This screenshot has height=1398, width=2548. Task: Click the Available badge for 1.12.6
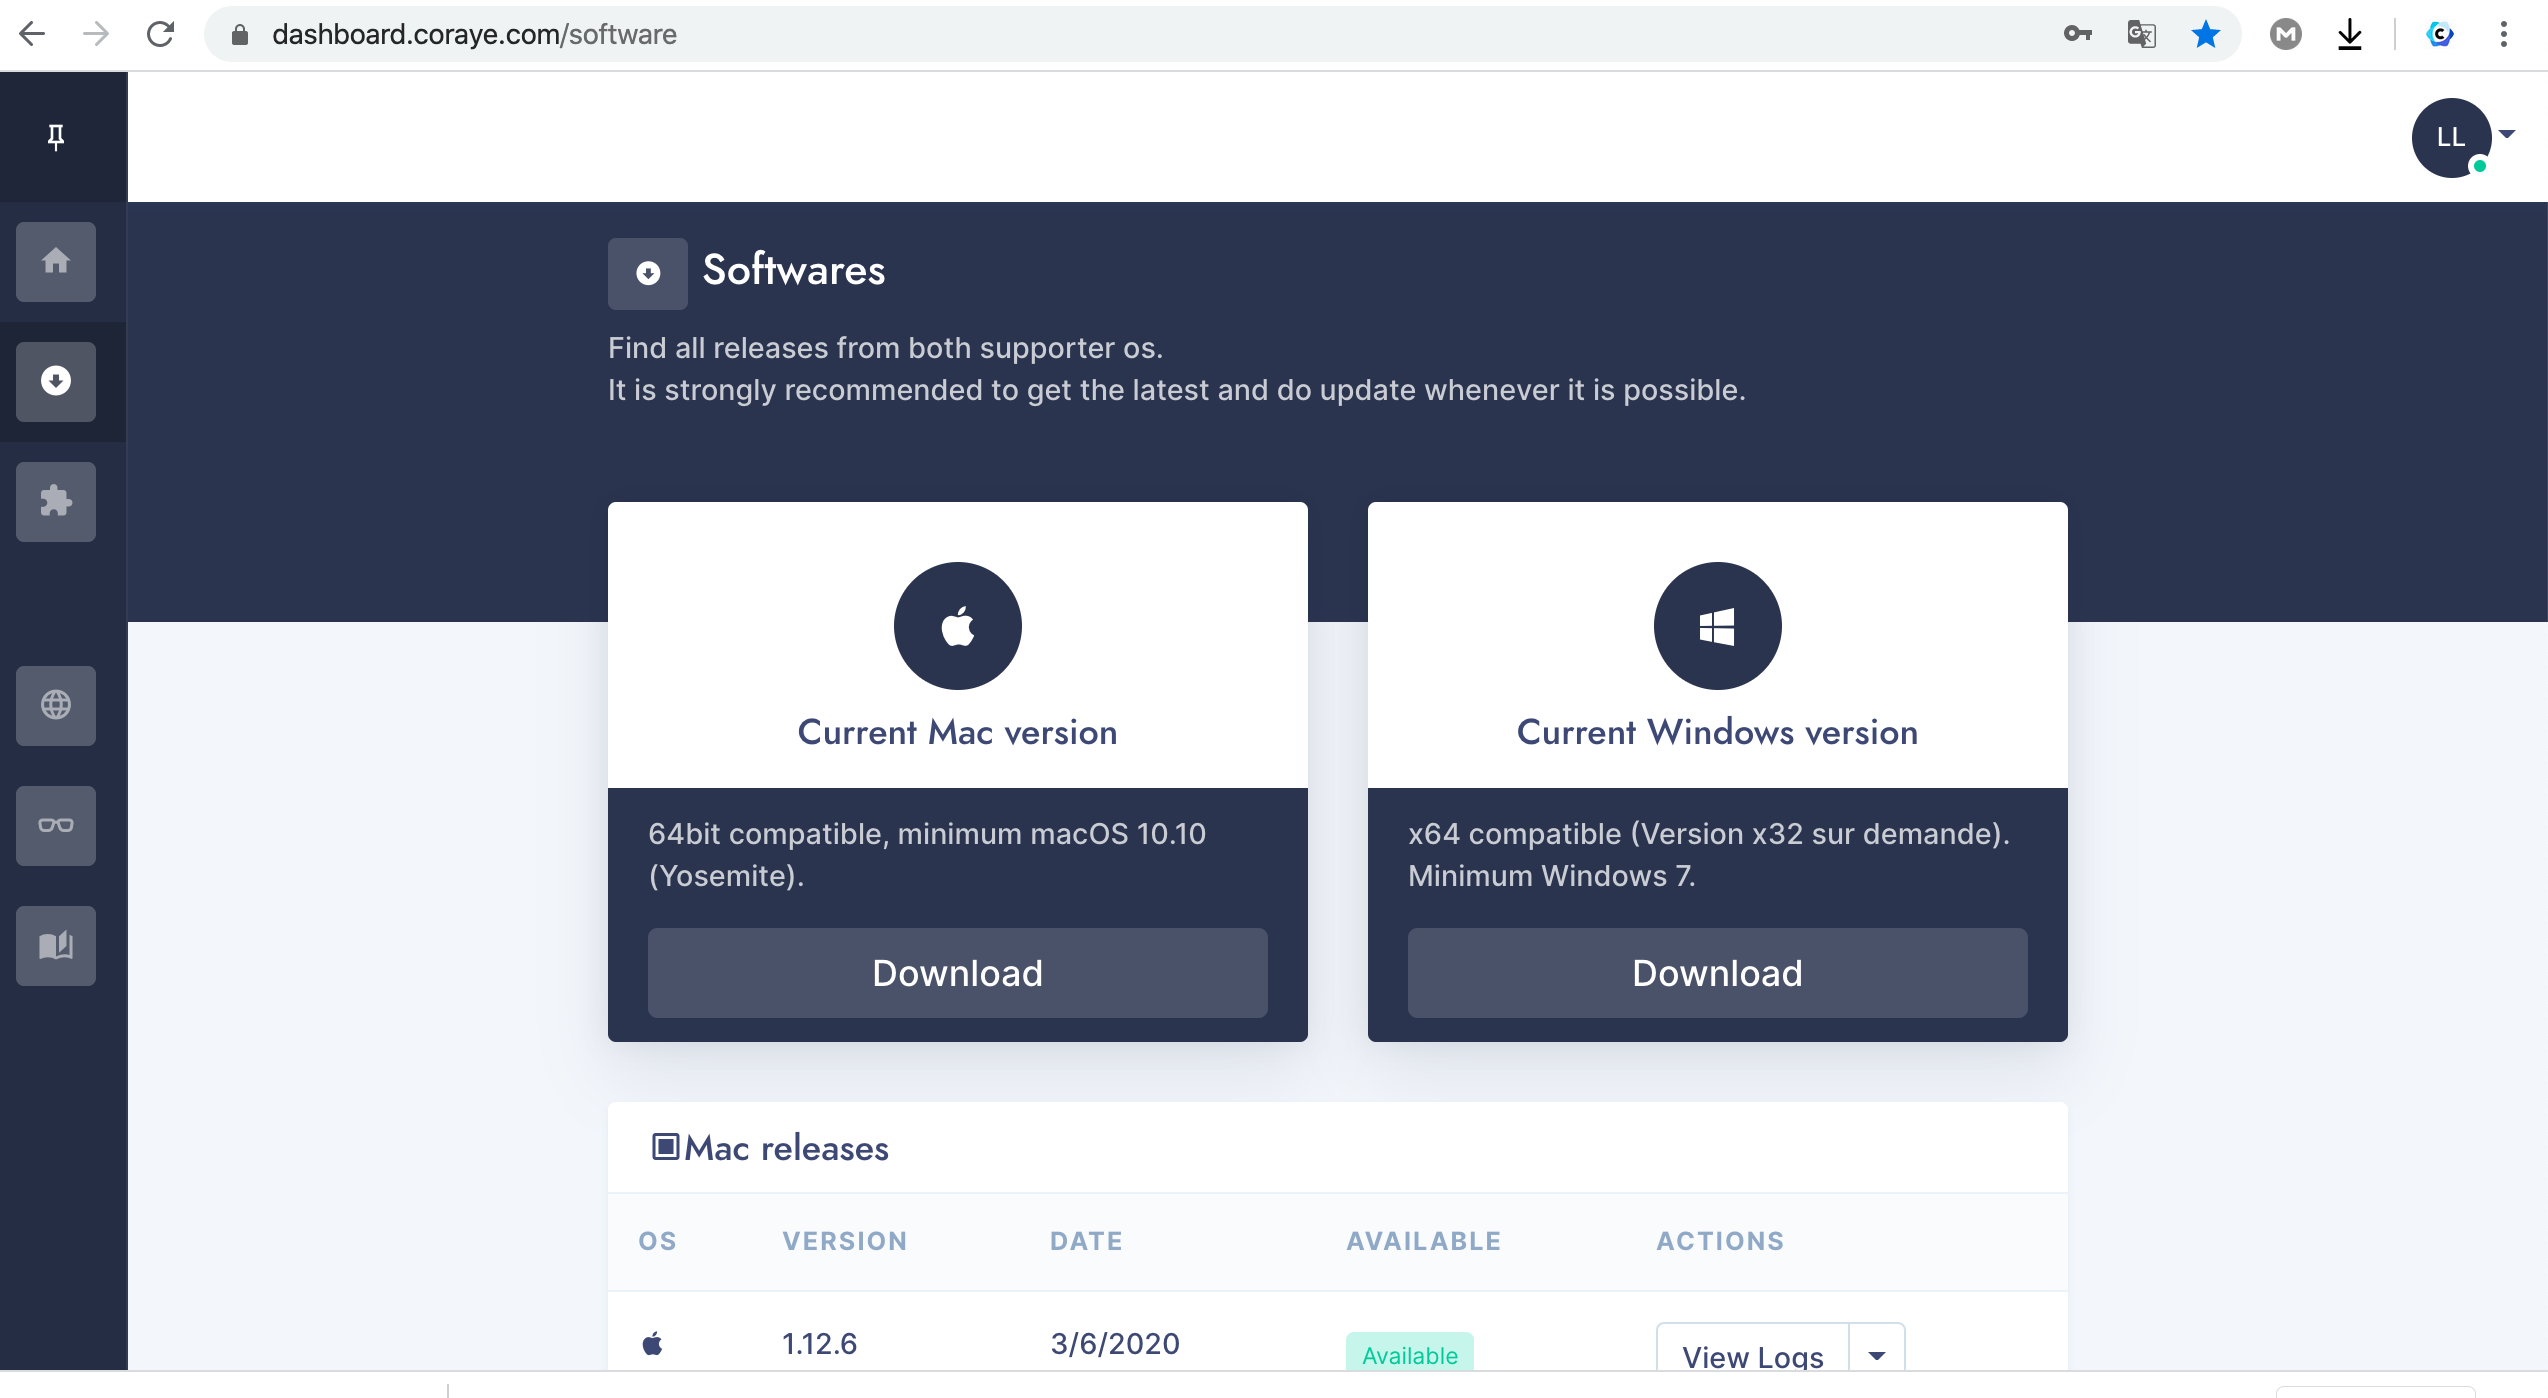(1410, 1352)
